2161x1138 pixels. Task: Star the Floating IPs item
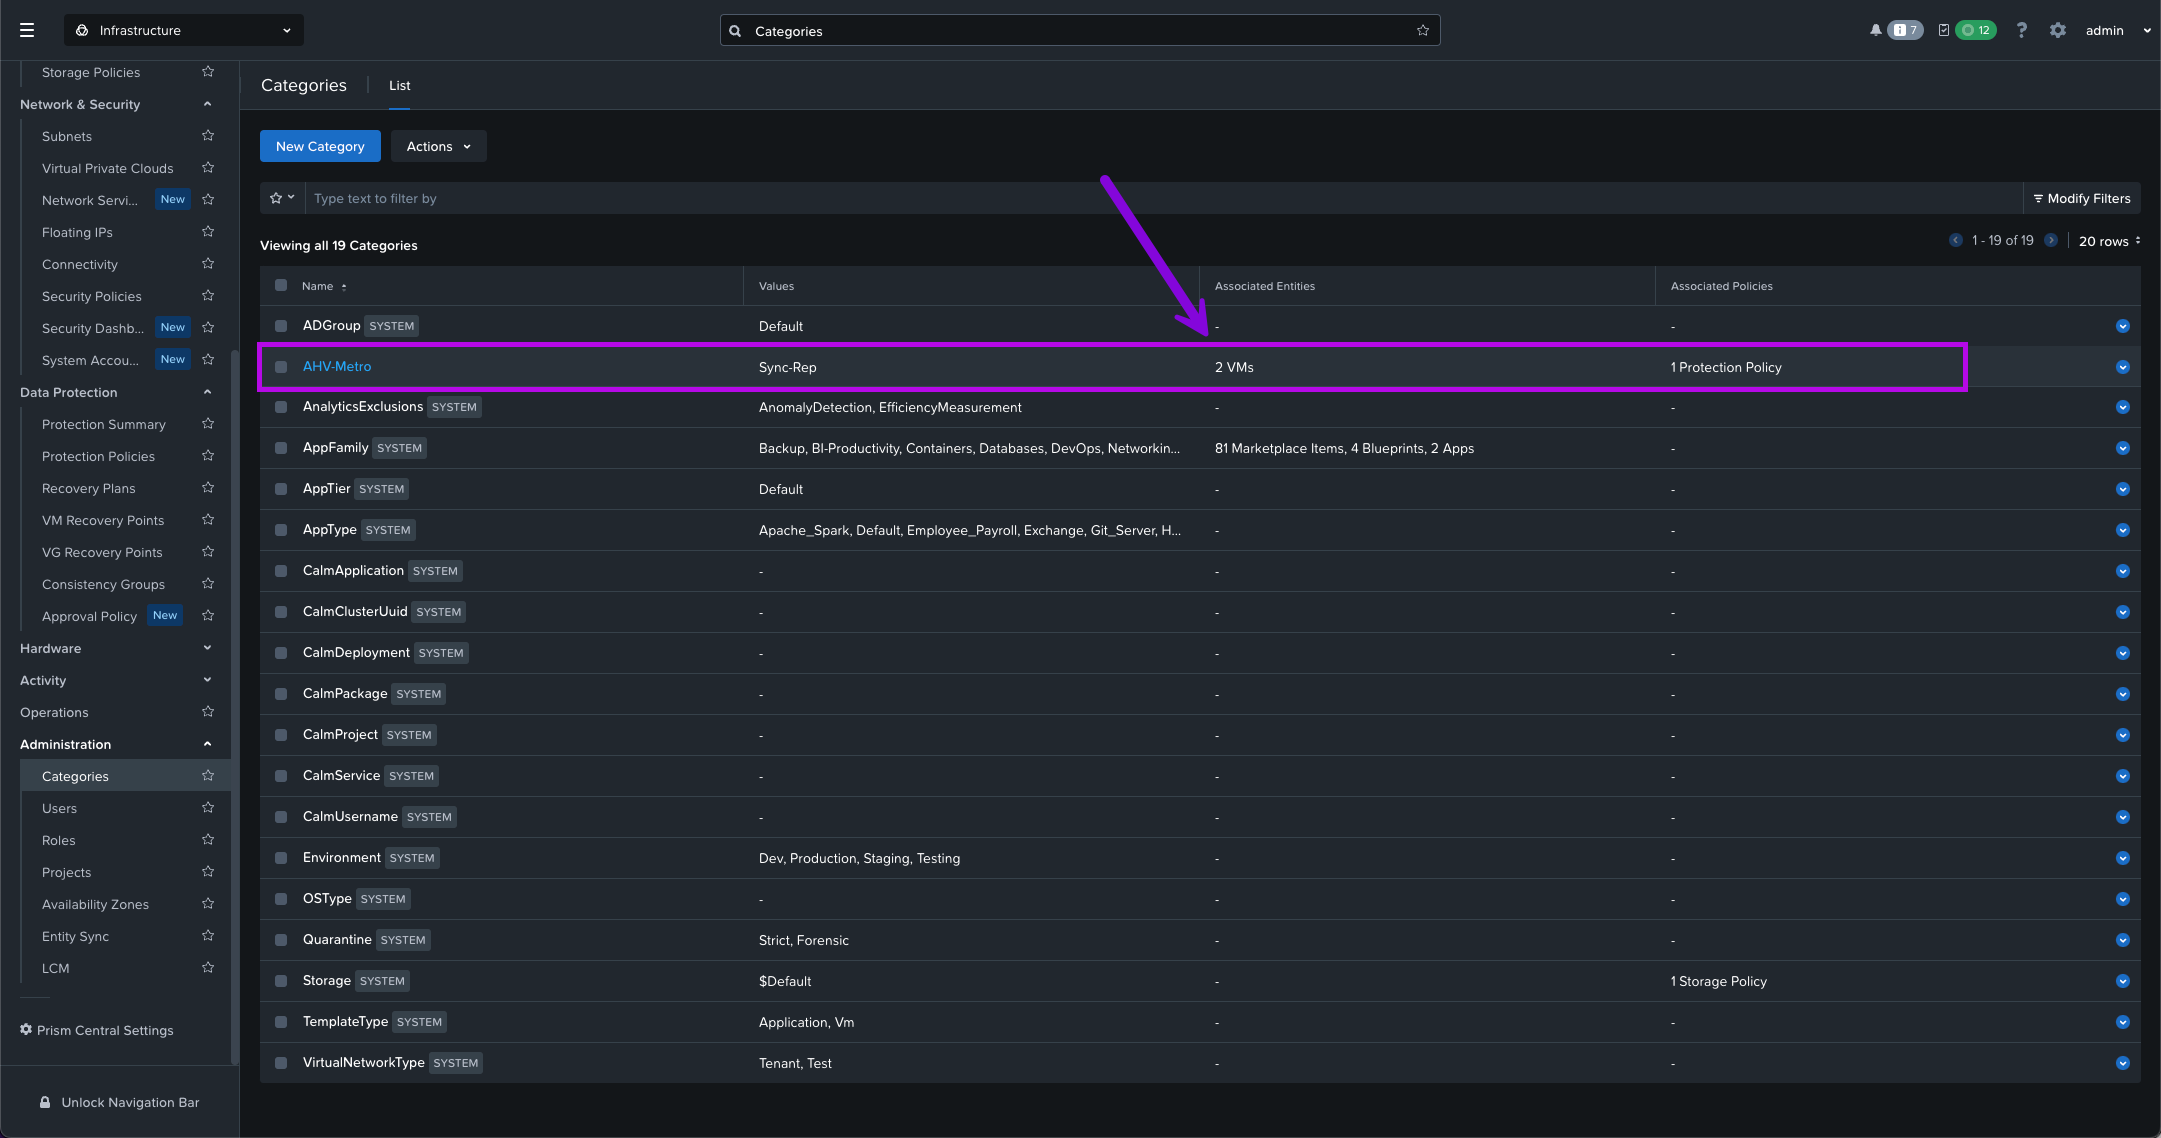coord(208,232)
